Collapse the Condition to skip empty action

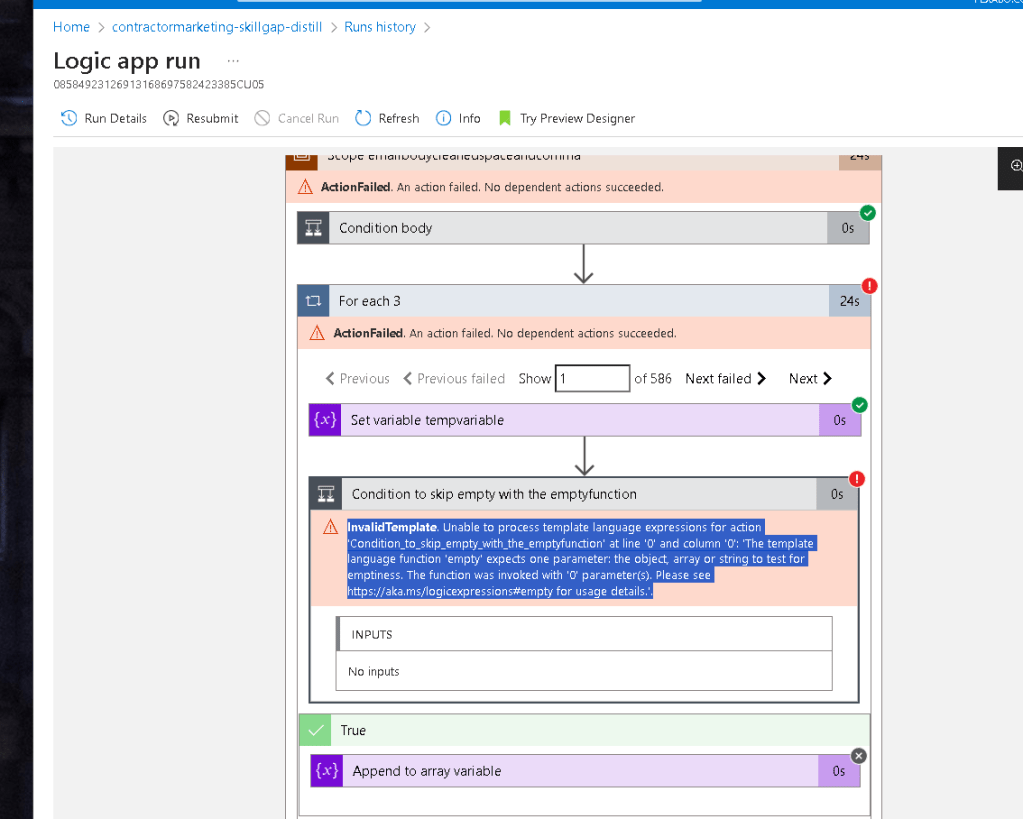(583, 494)
